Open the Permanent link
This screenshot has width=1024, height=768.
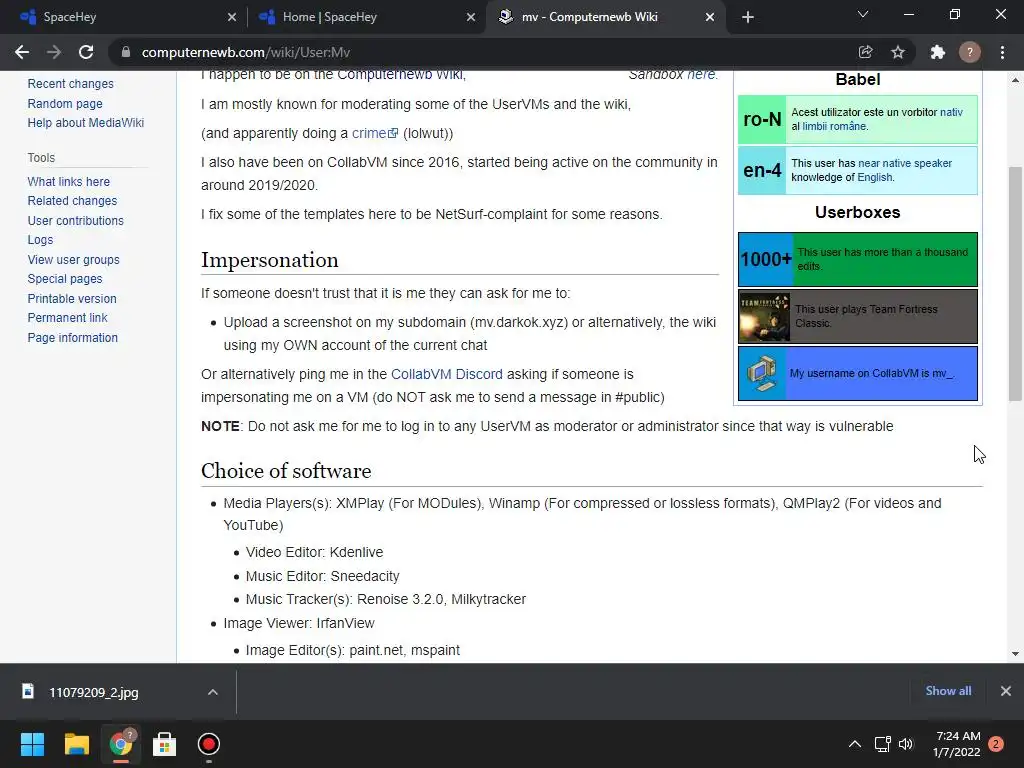[x=67, y=317]
